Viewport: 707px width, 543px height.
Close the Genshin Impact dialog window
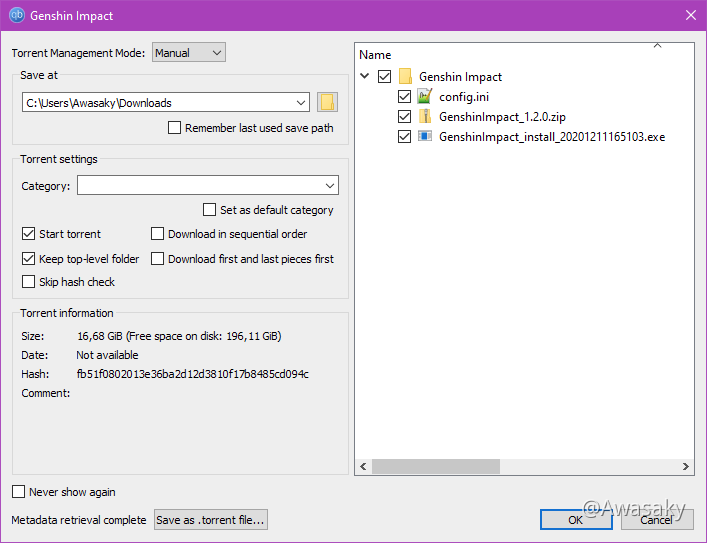click(x=690, y=15)
